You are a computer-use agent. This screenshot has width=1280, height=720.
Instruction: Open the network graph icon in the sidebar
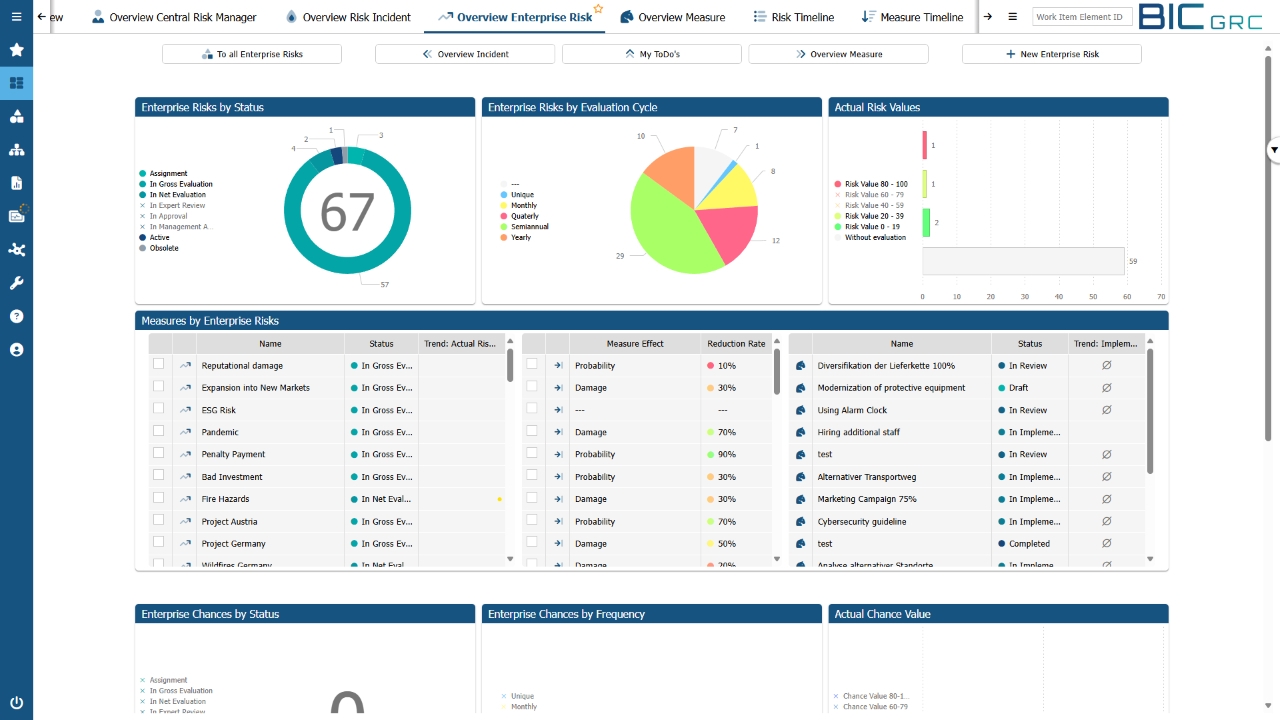[x=16, y=250]
